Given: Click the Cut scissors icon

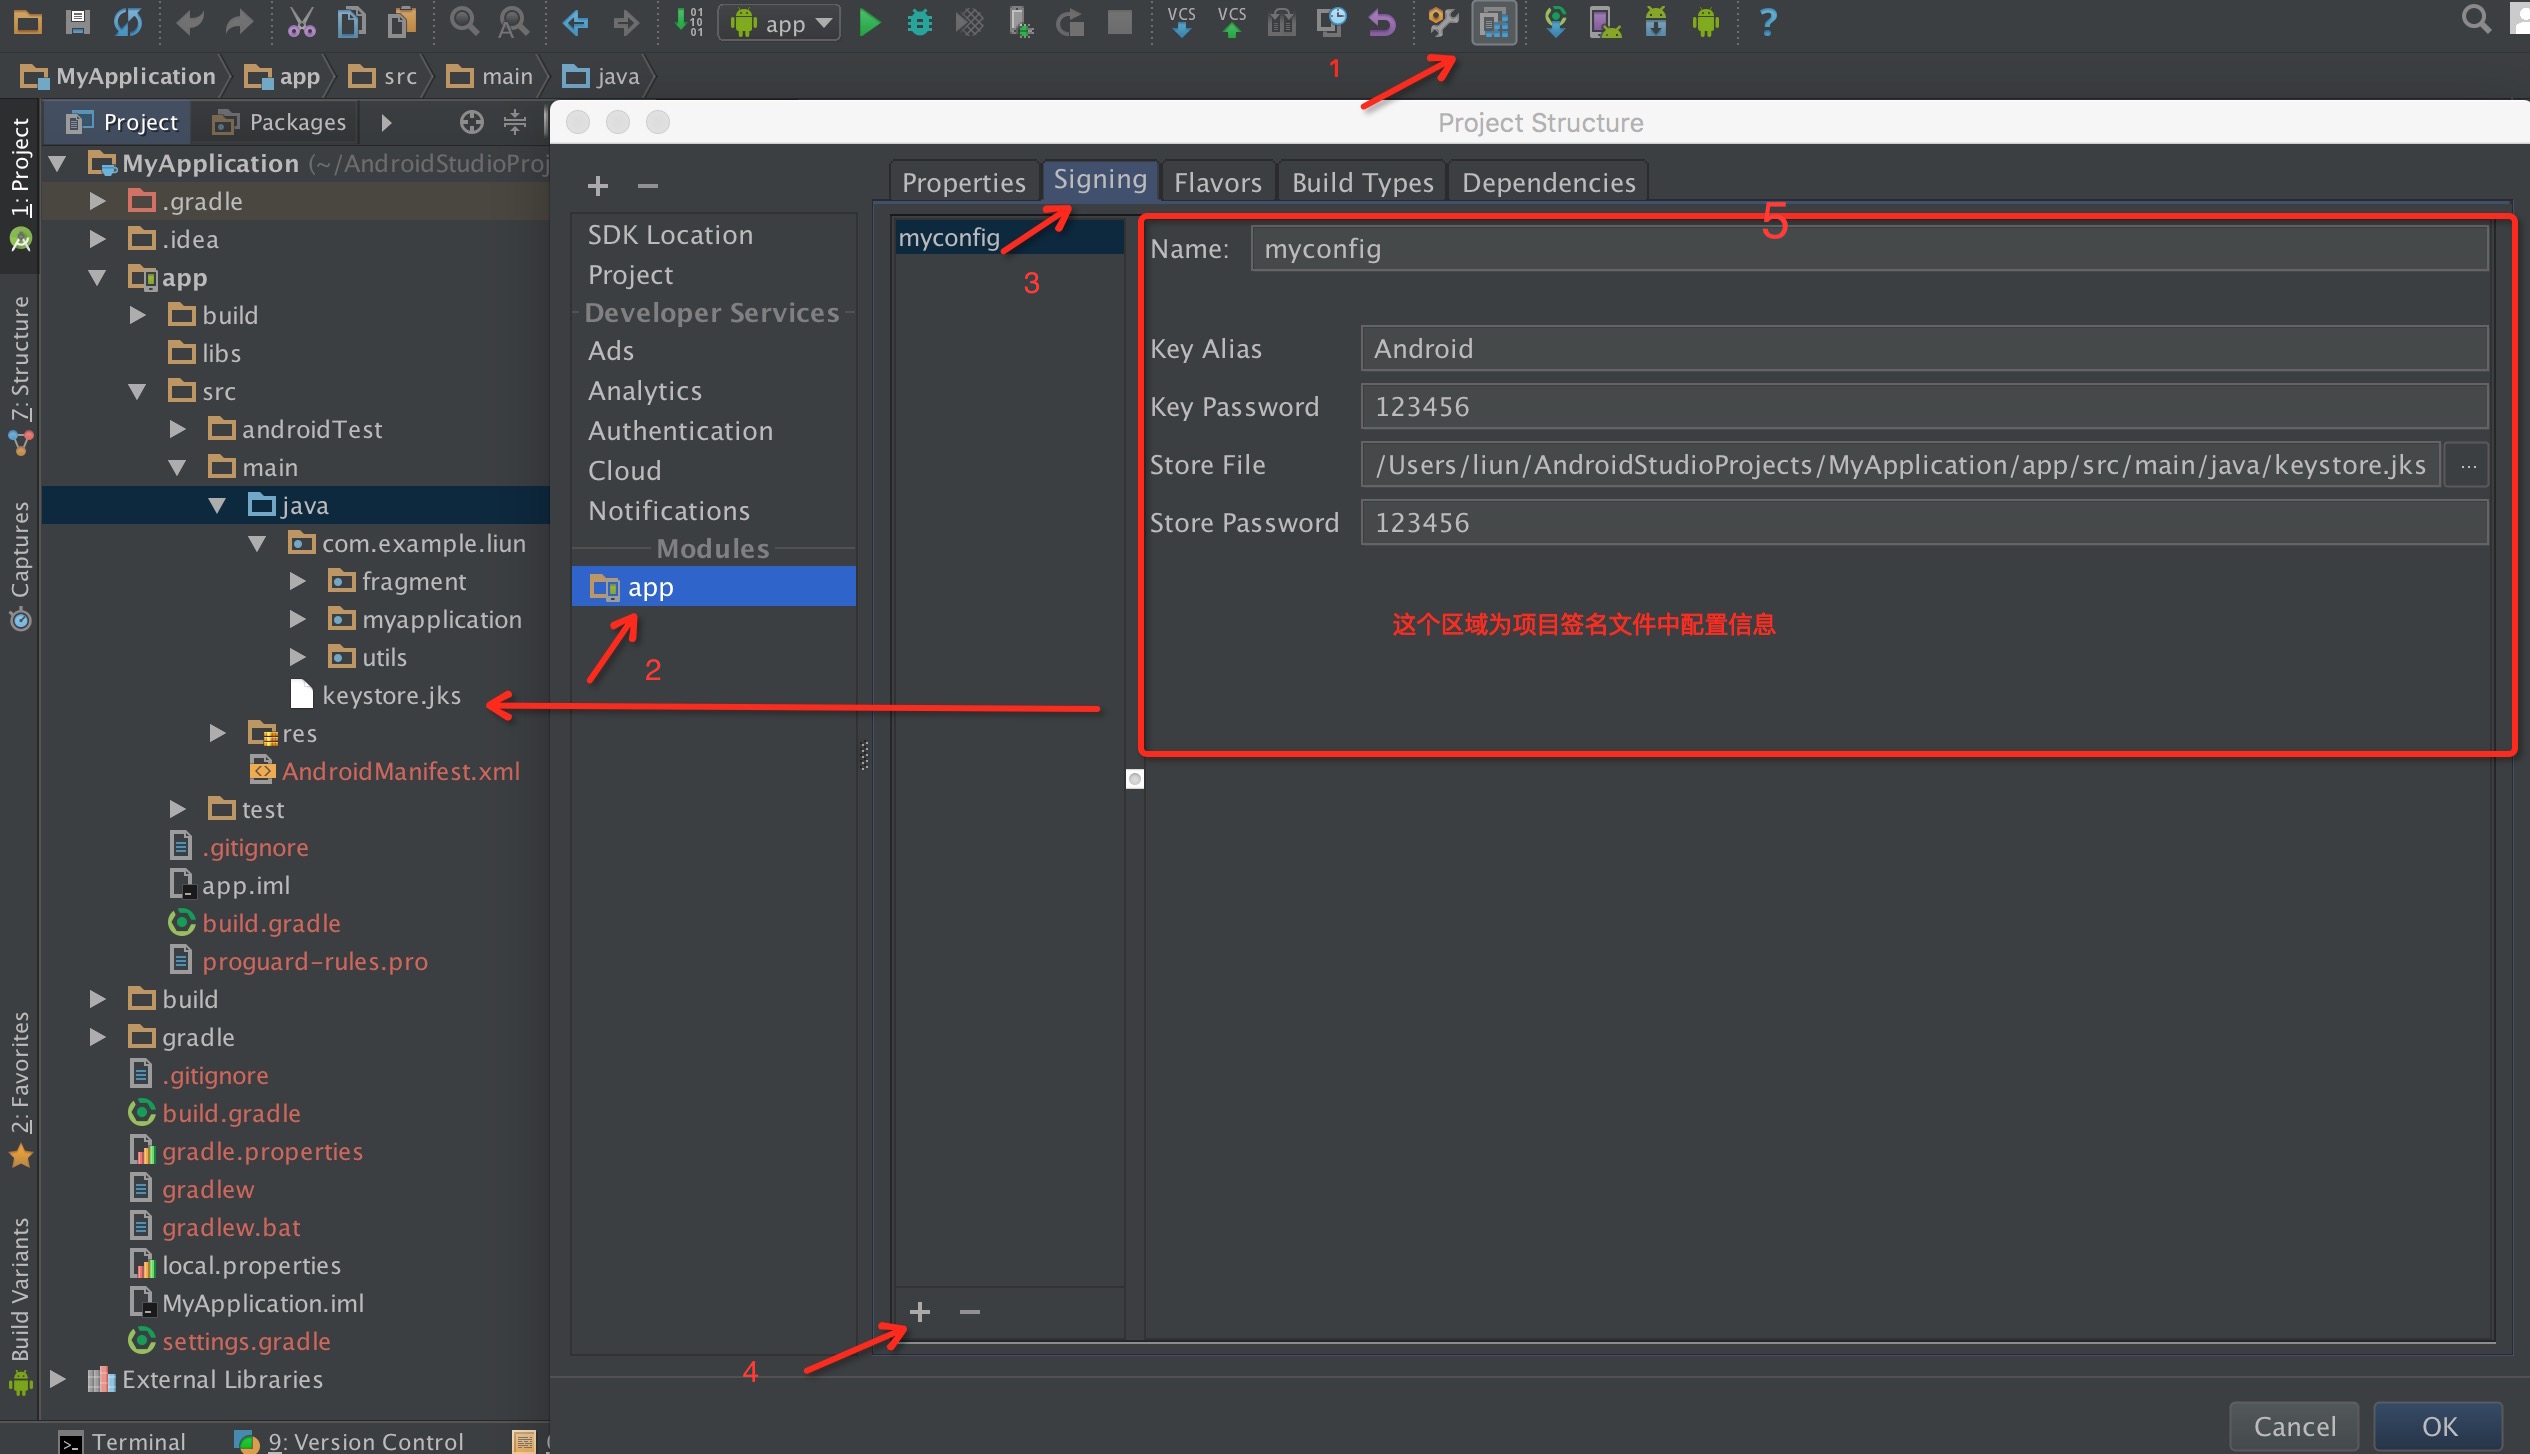Looking at the screenshot, I should (301, 22).
